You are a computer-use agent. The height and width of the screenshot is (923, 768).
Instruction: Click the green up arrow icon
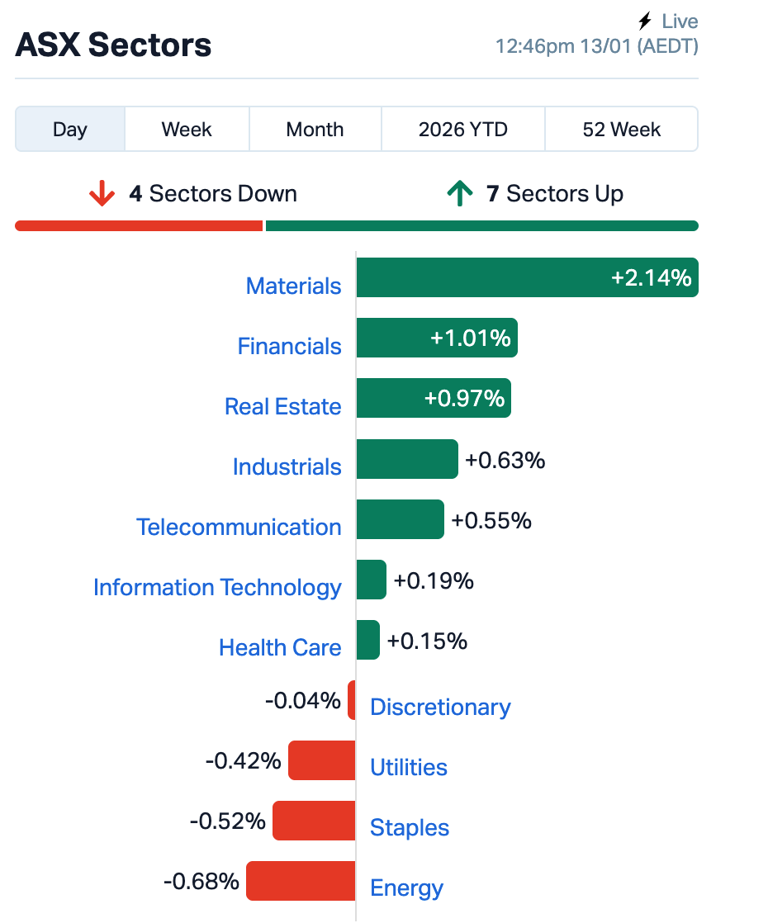tap(459, 193)
